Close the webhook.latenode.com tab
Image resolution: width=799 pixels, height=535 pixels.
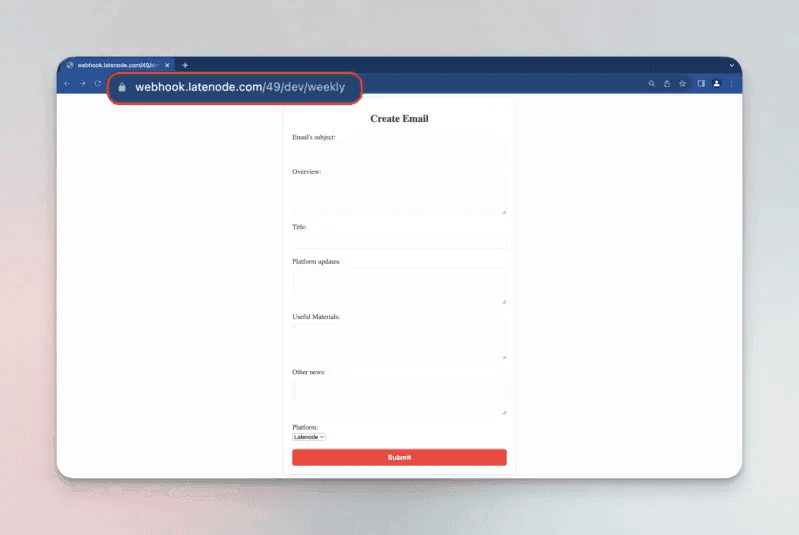coord(168,65)
